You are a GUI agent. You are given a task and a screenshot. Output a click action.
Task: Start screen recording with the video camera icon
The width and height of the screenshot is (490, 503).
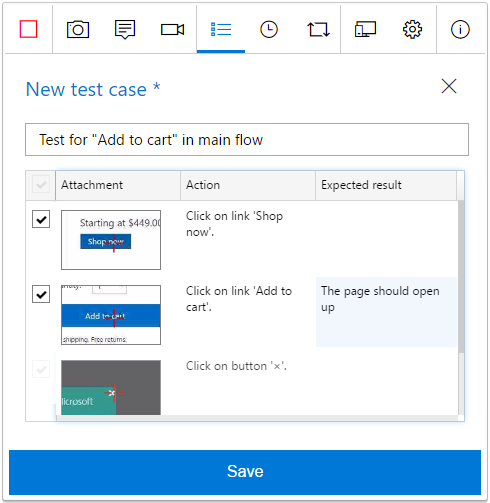point(172,29)
